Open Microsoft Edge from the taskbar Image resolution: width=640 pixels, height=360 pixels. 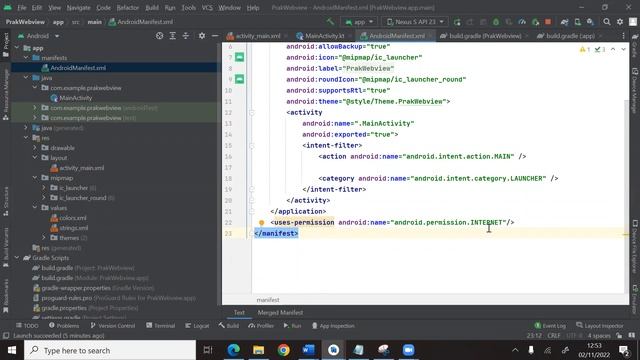[x=233, y=350]
